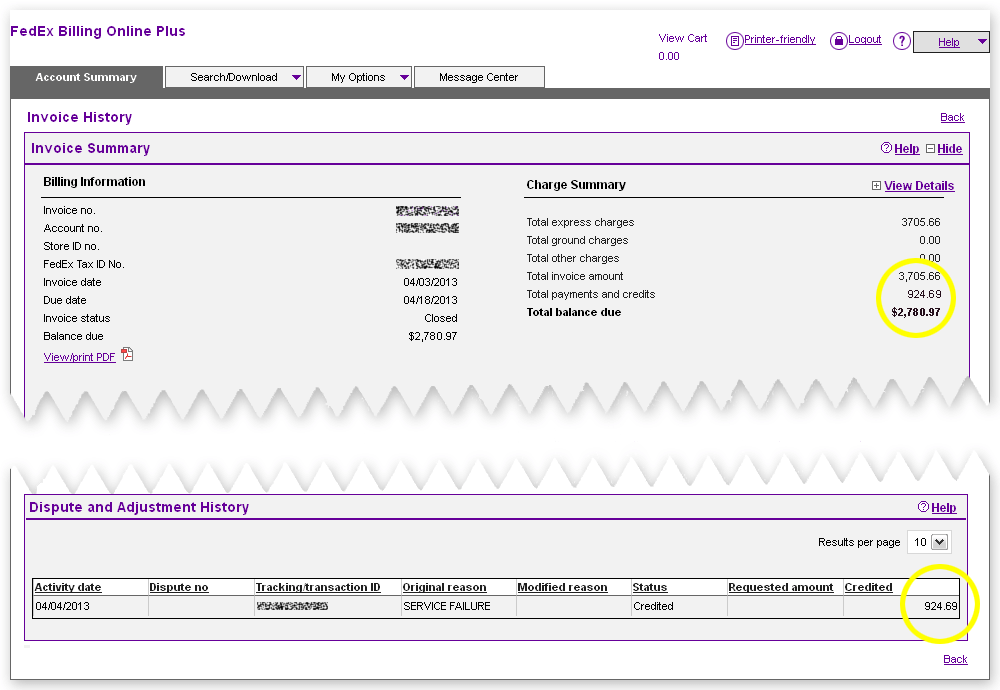Viewport: 1000px width, 690px height.
Task: Click the 04/04/2013 activity date cell
Action: pos(62,606)
